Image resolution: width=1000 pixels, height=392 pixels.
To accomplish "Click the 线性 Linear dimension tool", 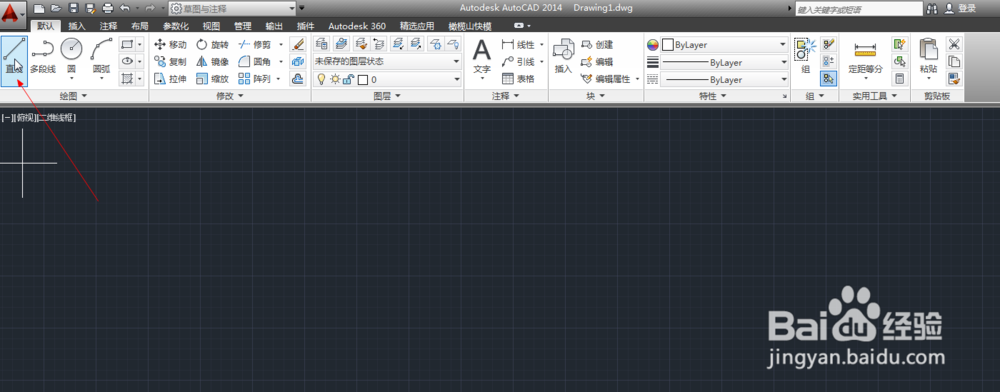I will 519,45.
